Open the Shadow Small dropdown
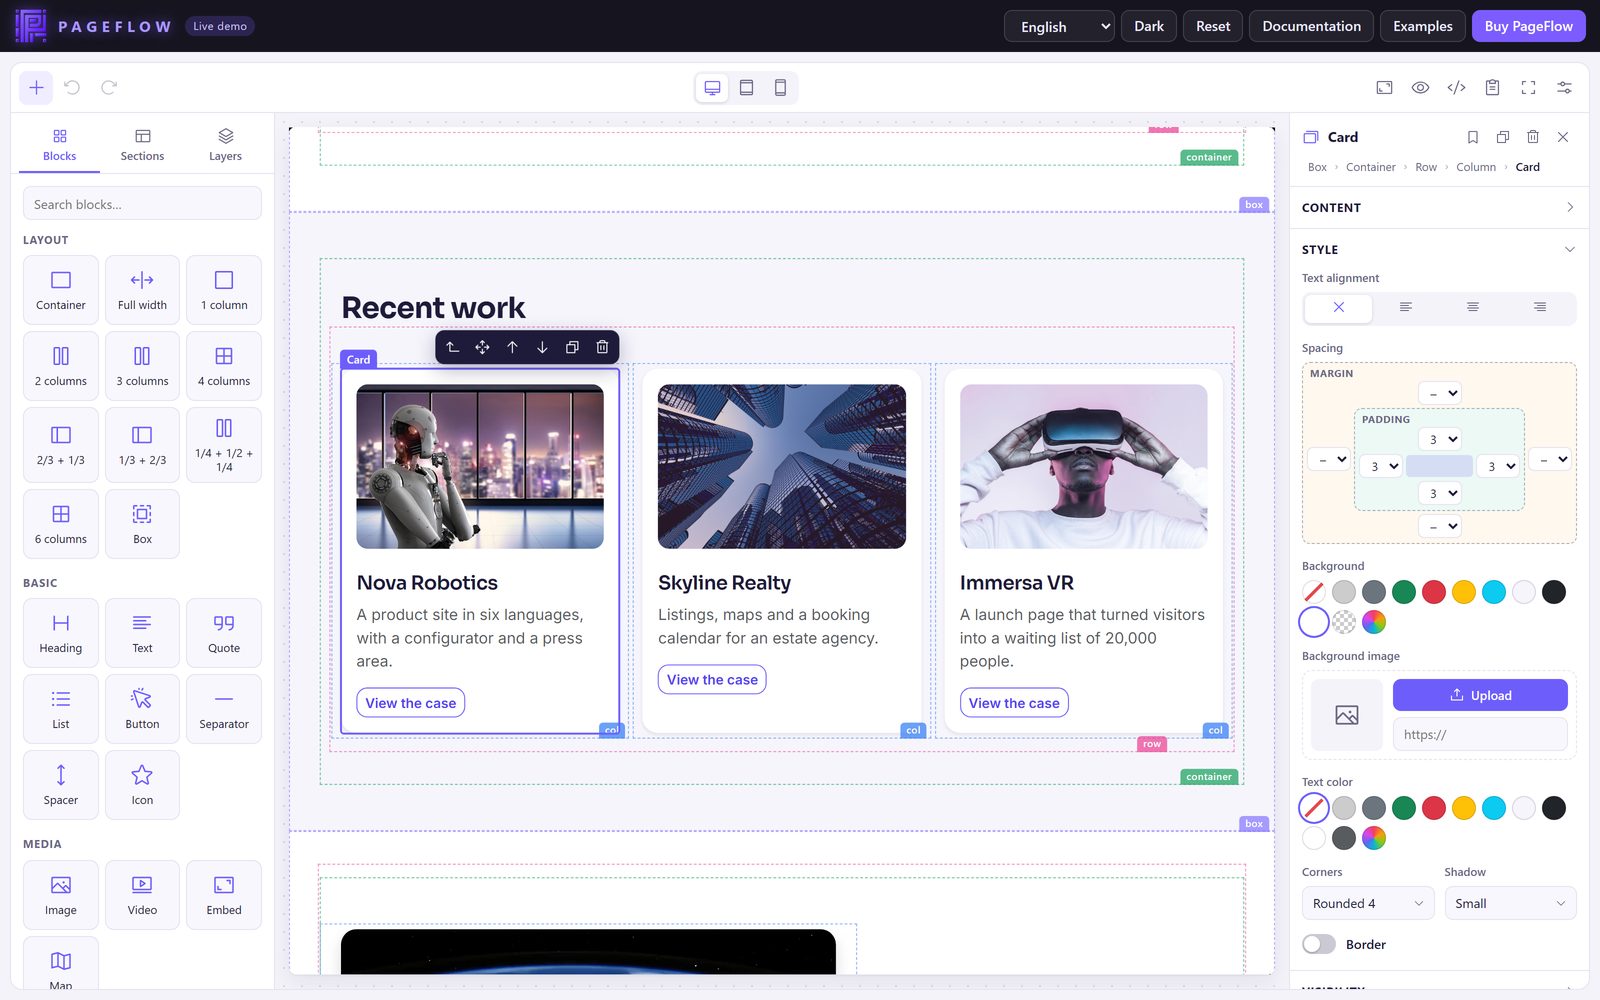1600x1000 pixels. (x=1510, y=903)
